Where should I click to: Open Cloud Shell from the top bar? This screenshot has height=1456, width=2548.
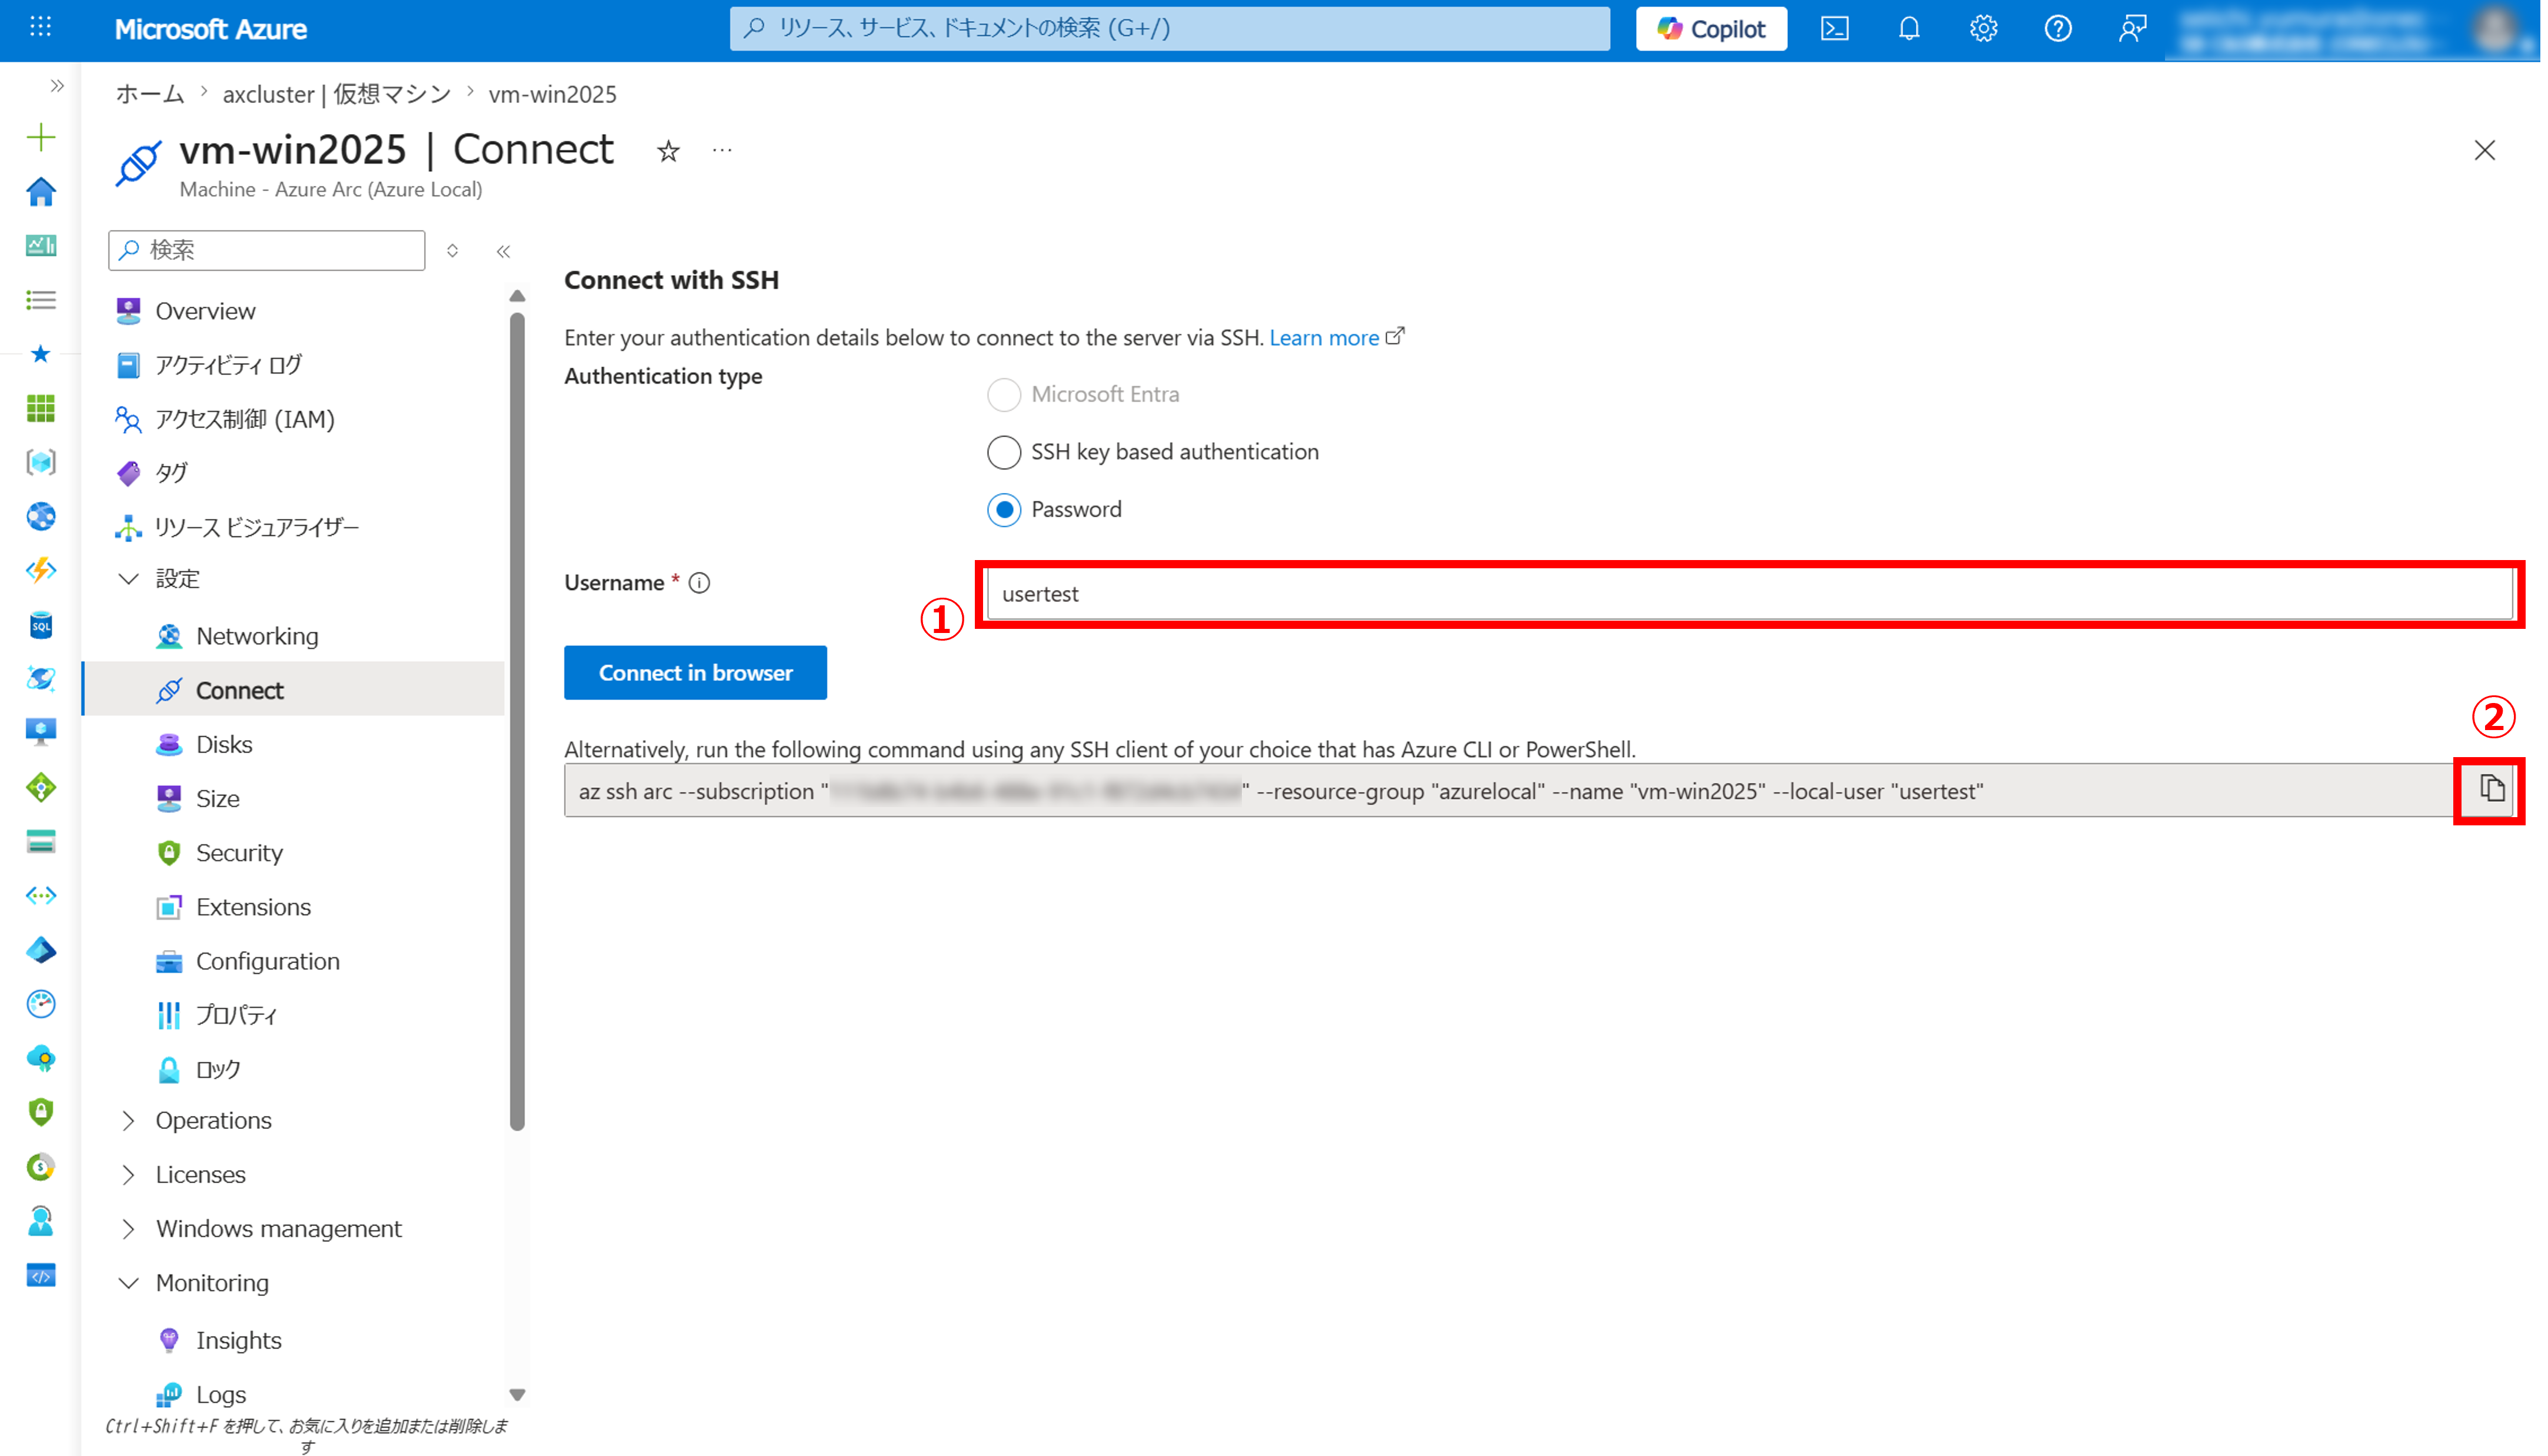pyautogui.click(x=1834, y=29)
